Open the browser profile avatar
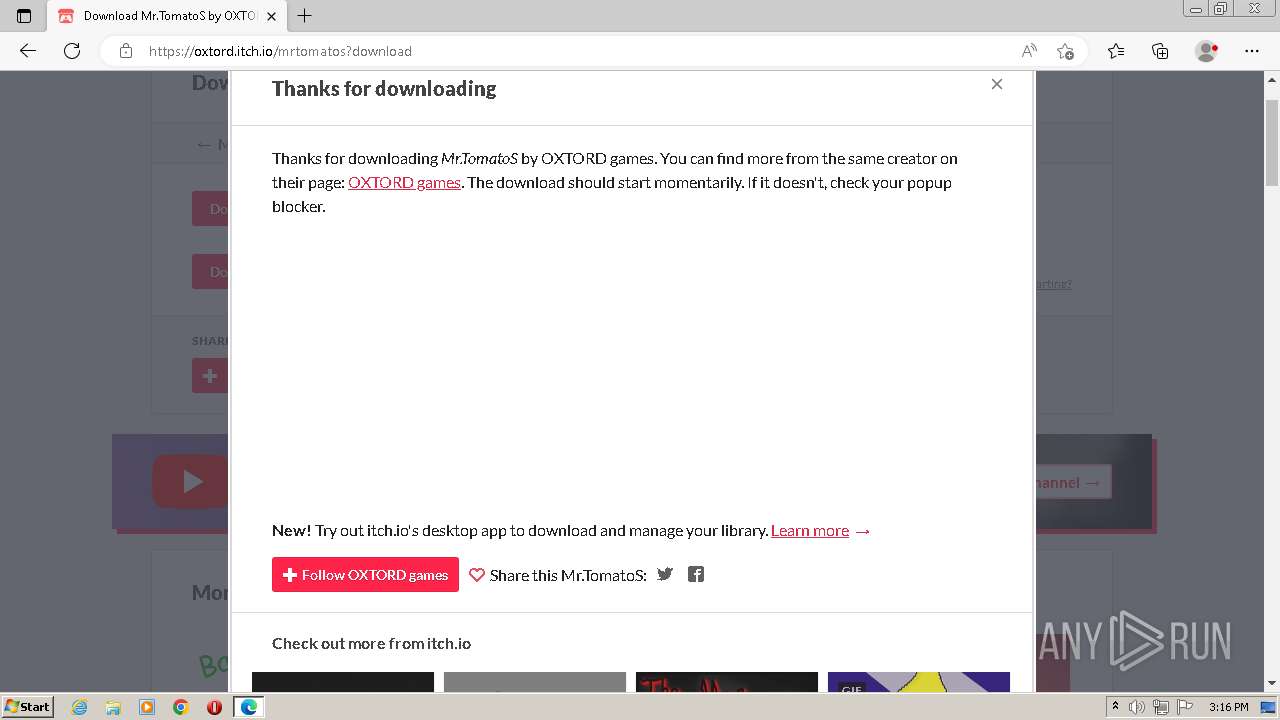The width and height of the screenshot is (1280, 720). pyautogui.click(x=1206, y=51)
